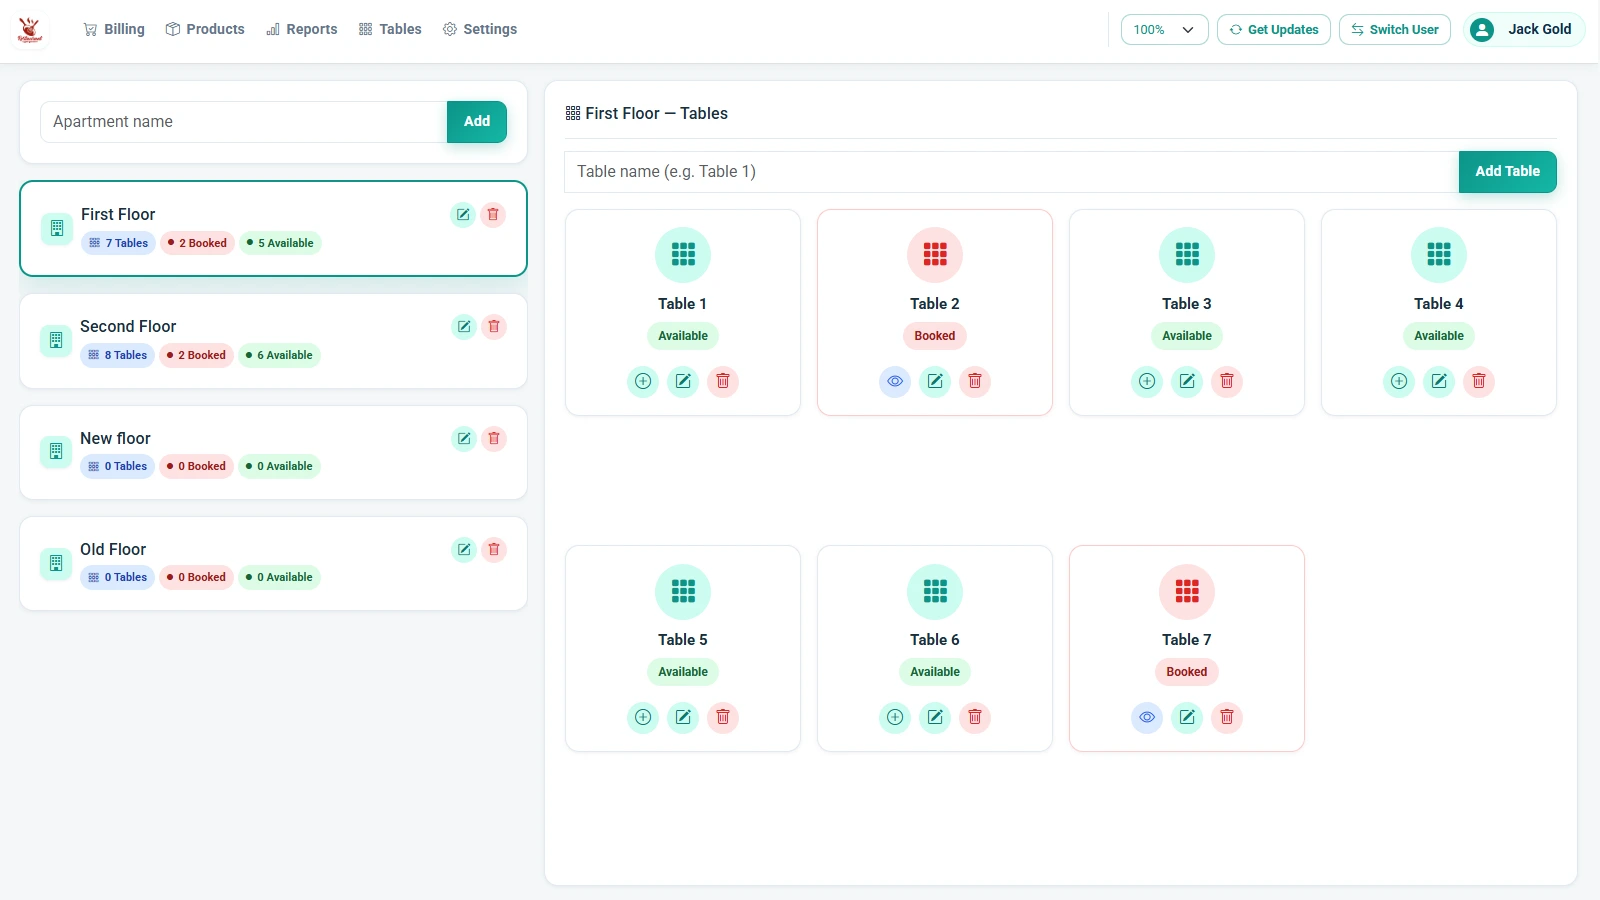This screenshot has width=1600, height=900.
Task: Click the trash icon on New floor
Action: [x=494, y=438]
